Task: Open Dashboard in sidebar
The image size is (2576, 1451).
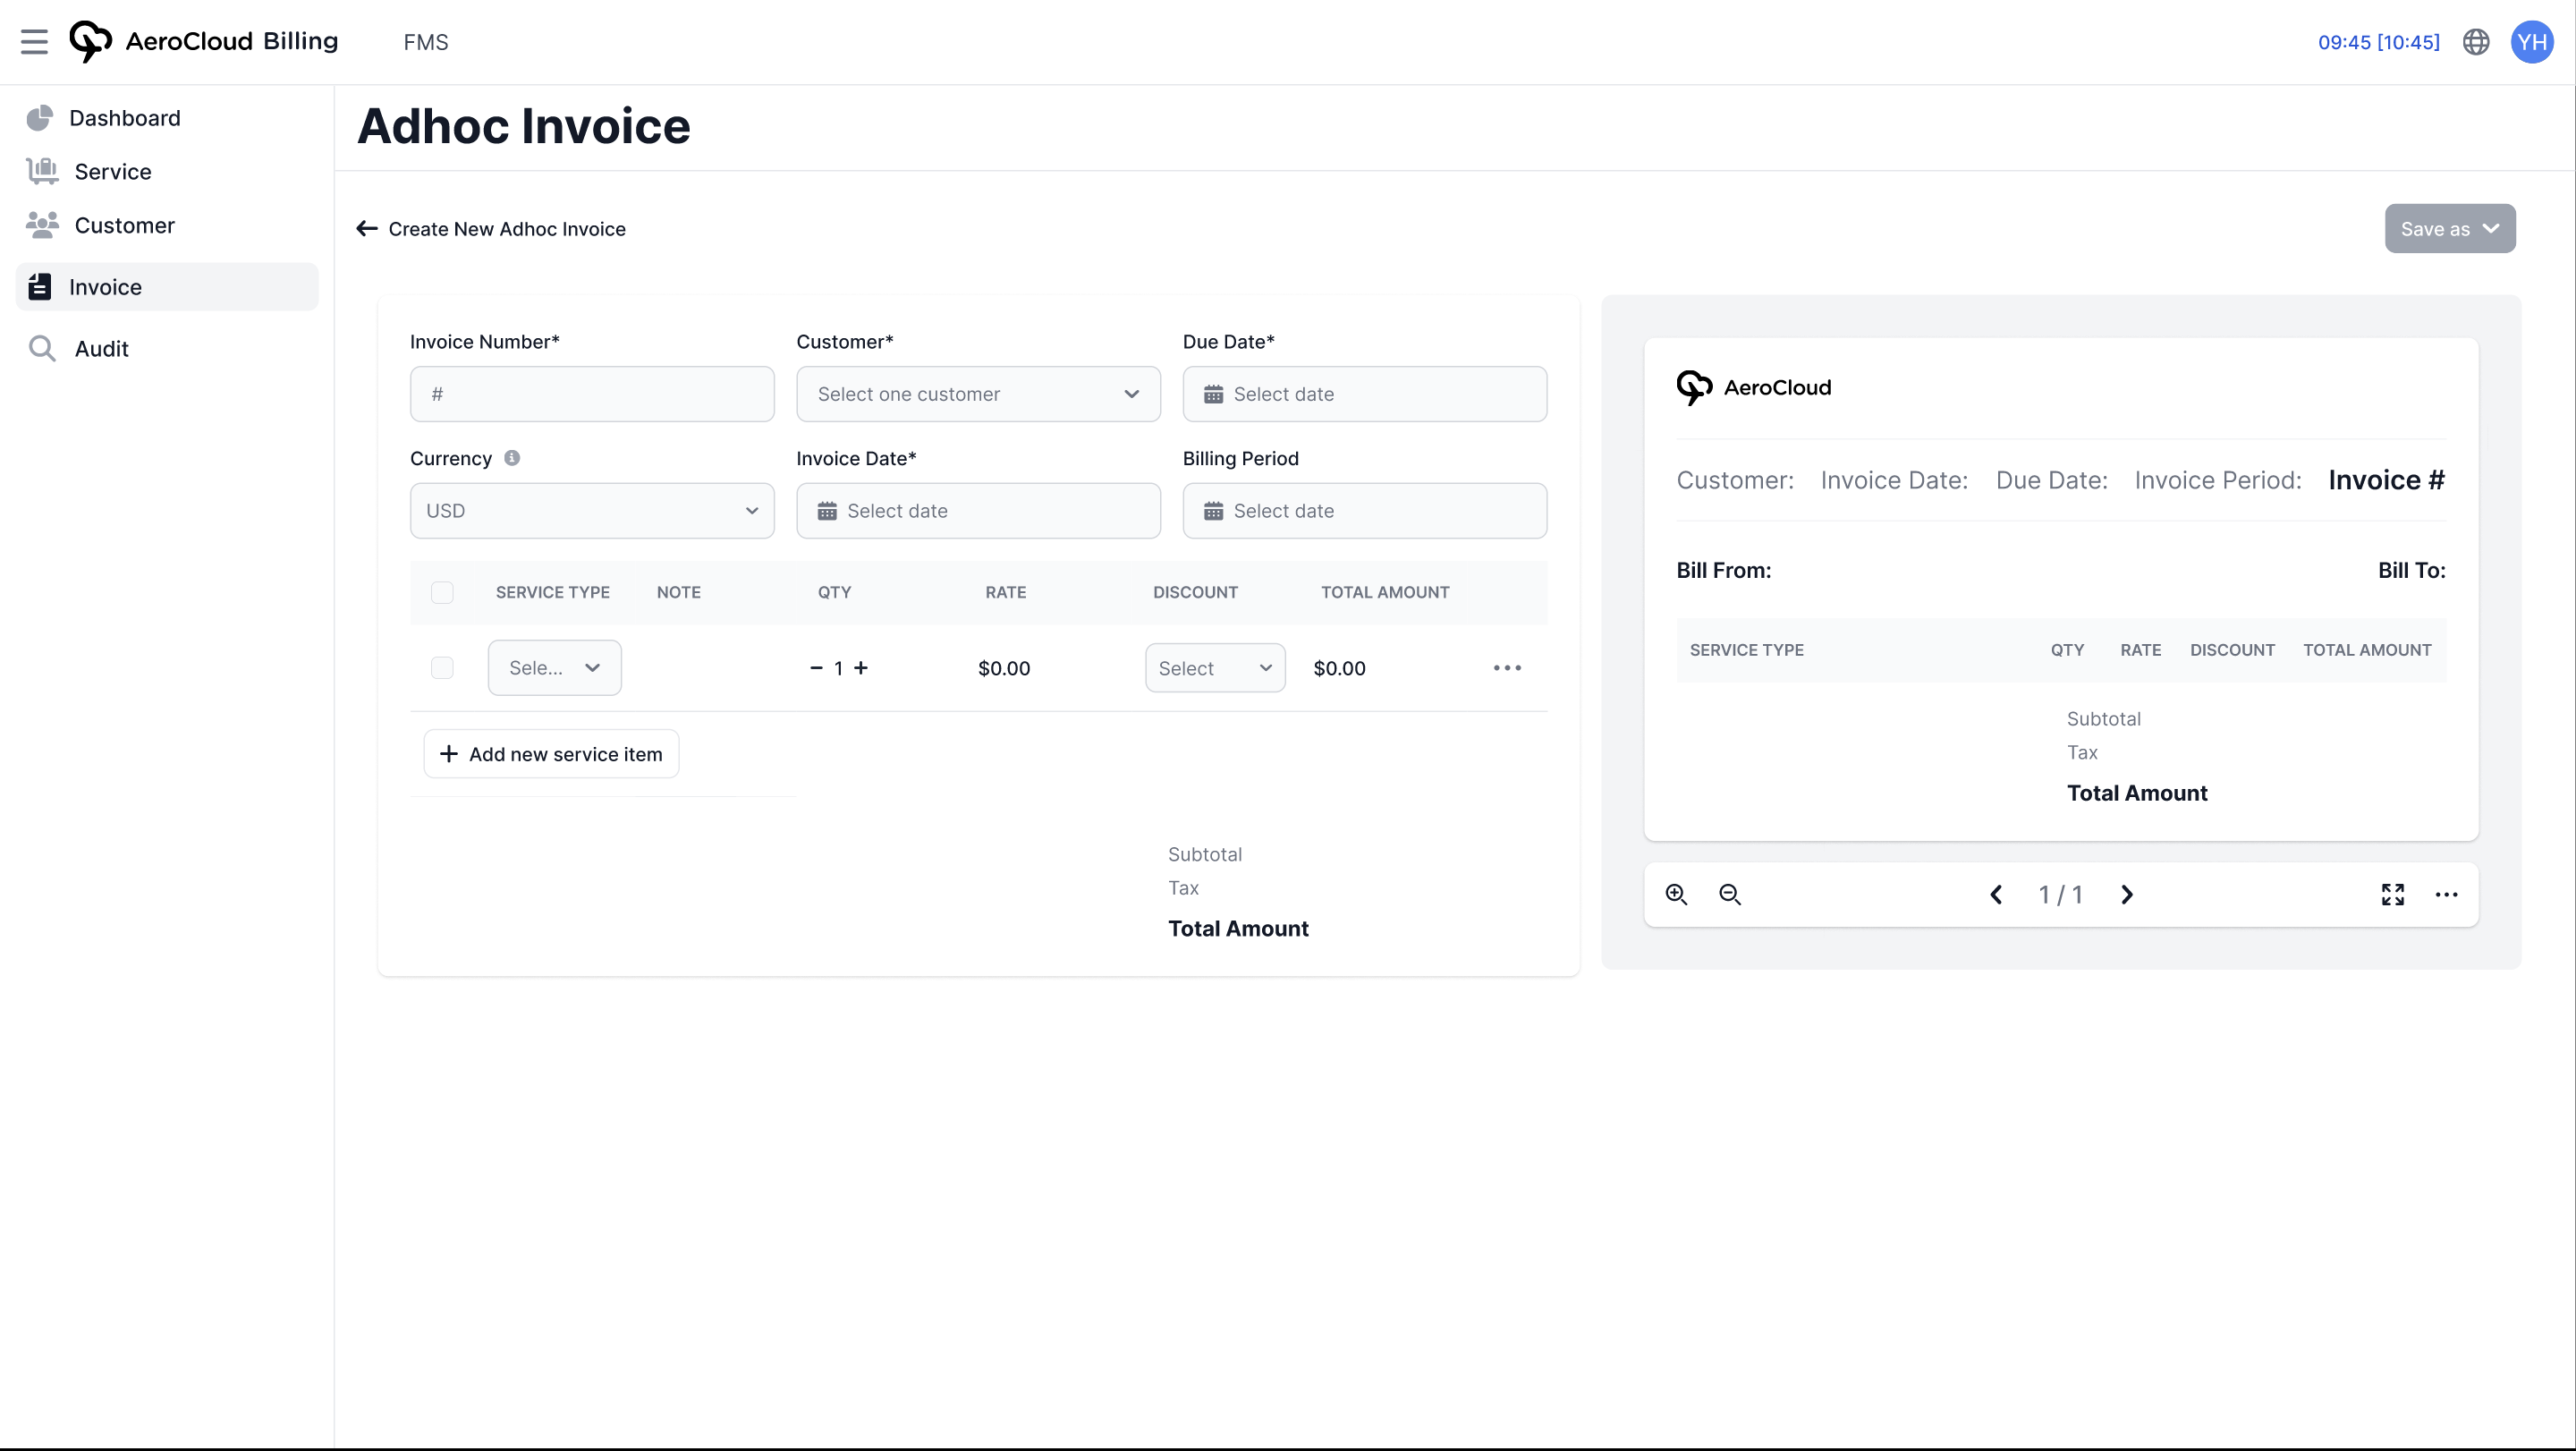Action: tap(124, 118)
